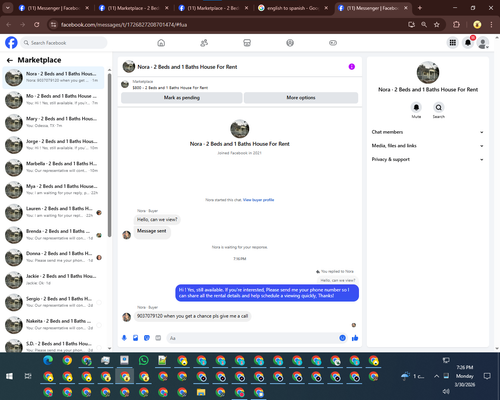The height and width of the screenshot is (400, 500).
Task: Open the Lauren conversation in list
Action: [53, 212]
